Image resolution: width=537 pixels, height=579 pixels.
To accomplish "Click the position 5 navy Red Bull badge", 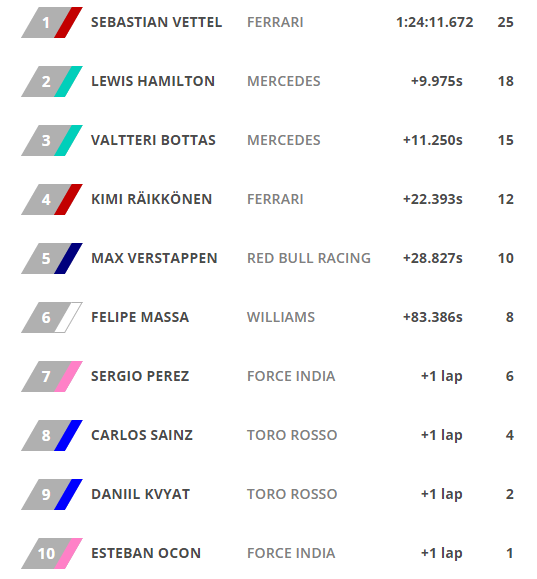I will [52, 258].
